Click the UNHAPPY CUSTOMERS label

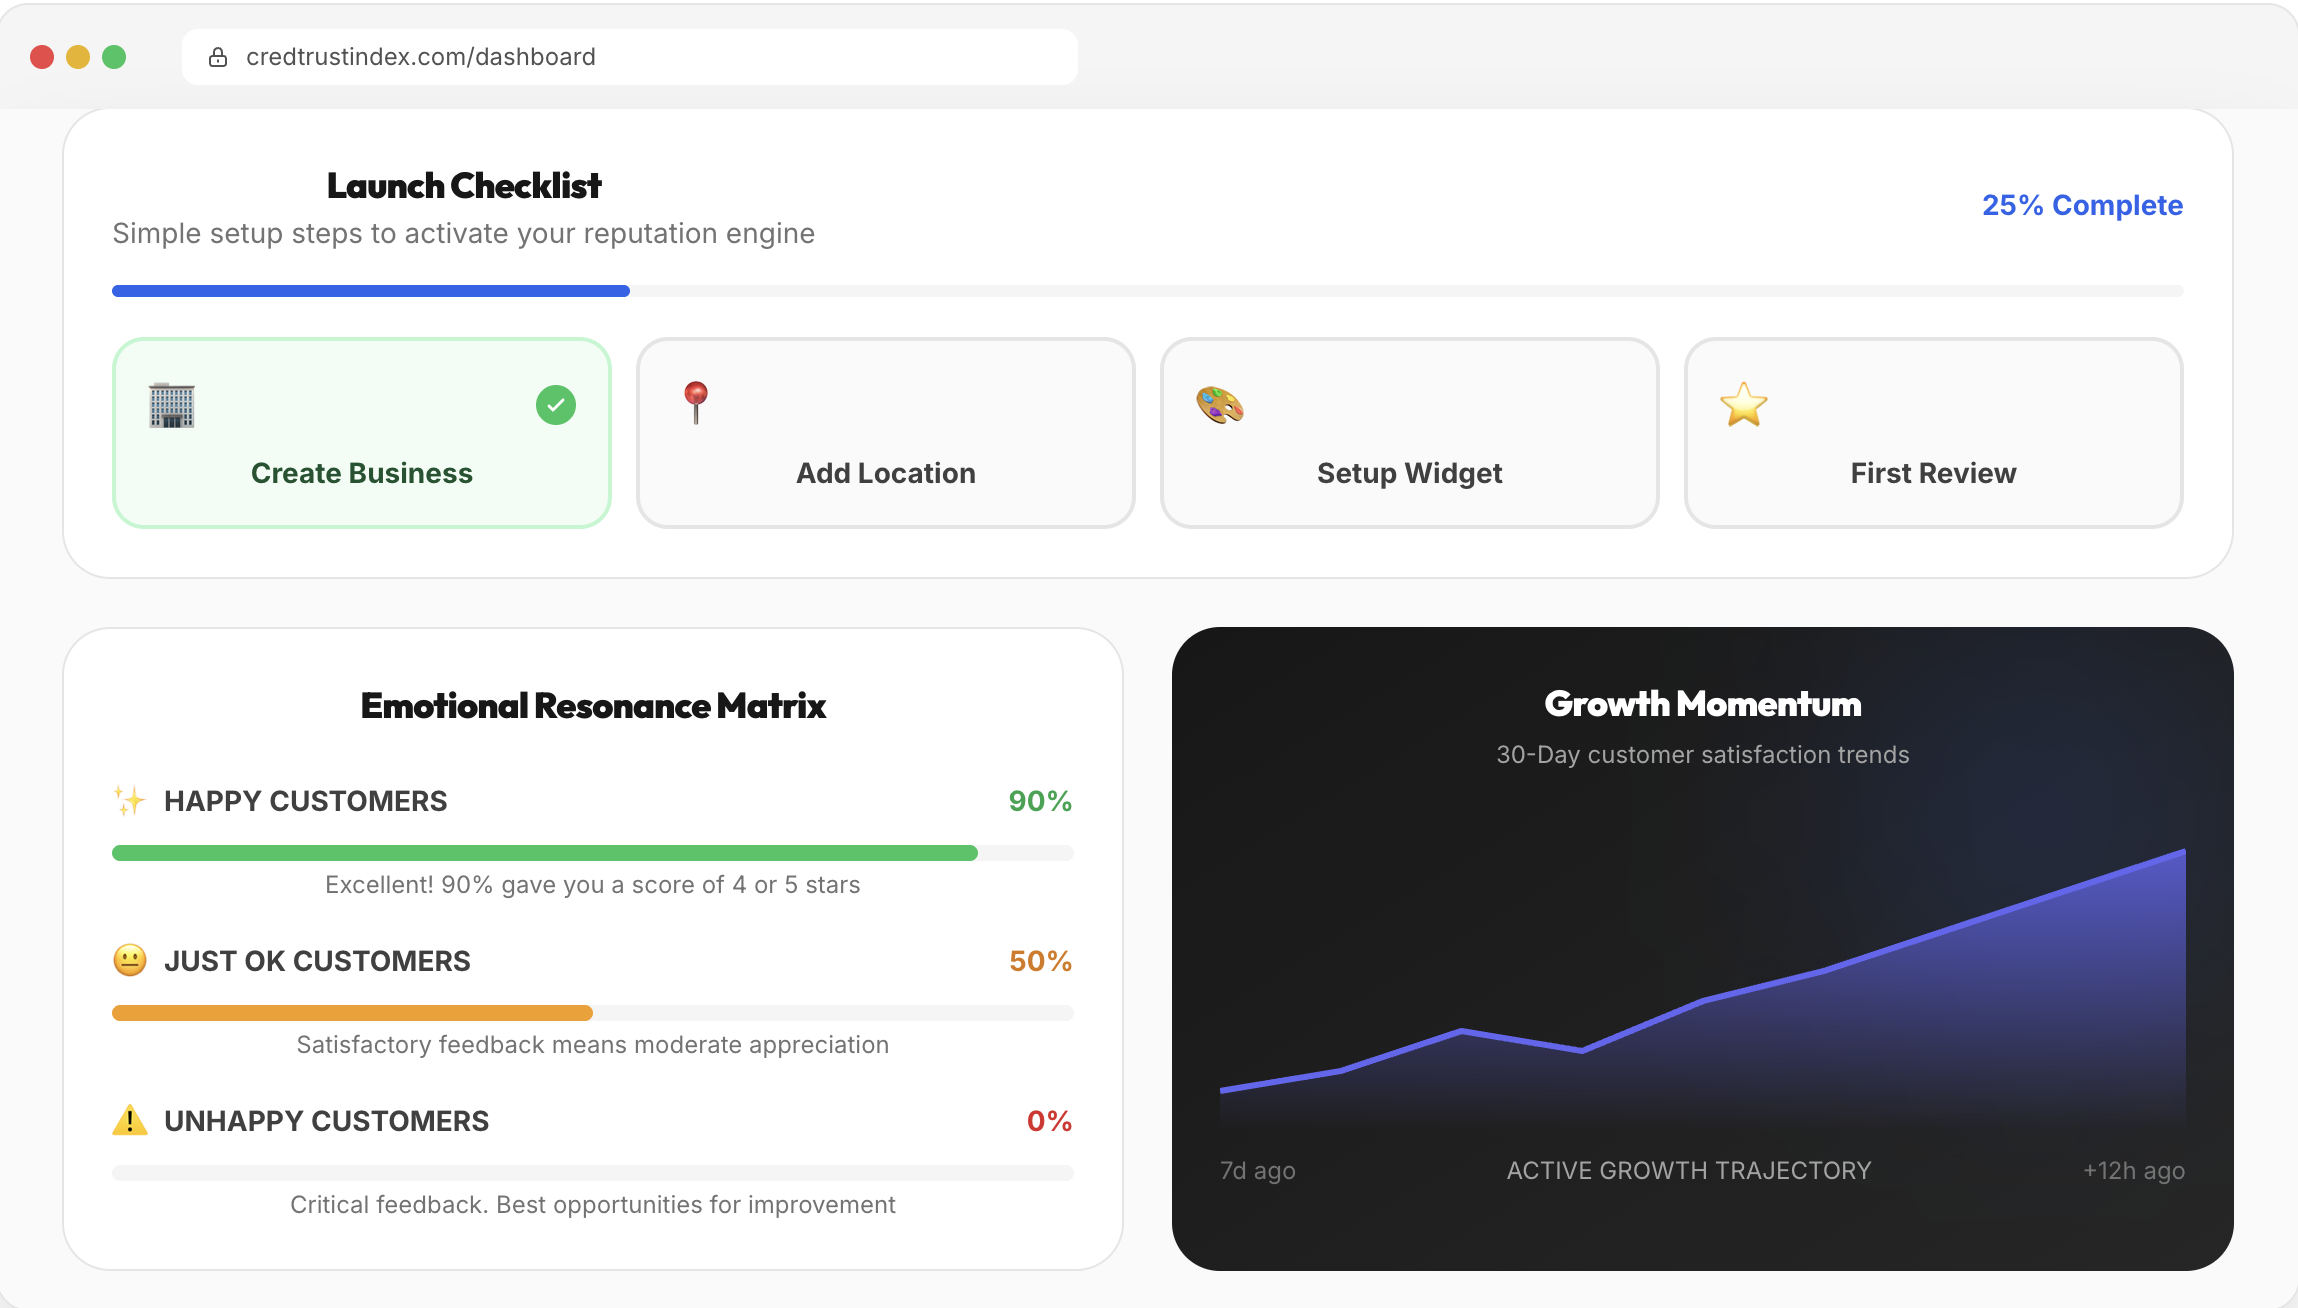[327, 1121]
